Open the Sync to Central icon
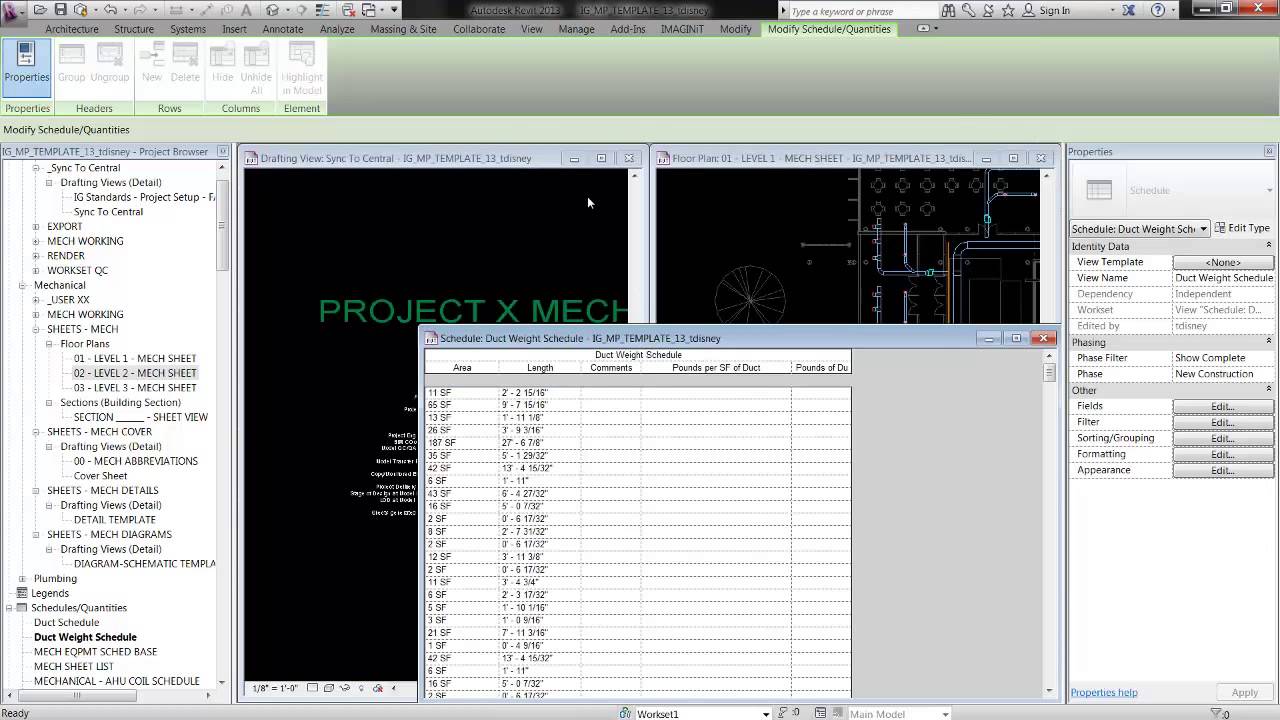This screenshot has width=1280, height=720. [79, 9]
